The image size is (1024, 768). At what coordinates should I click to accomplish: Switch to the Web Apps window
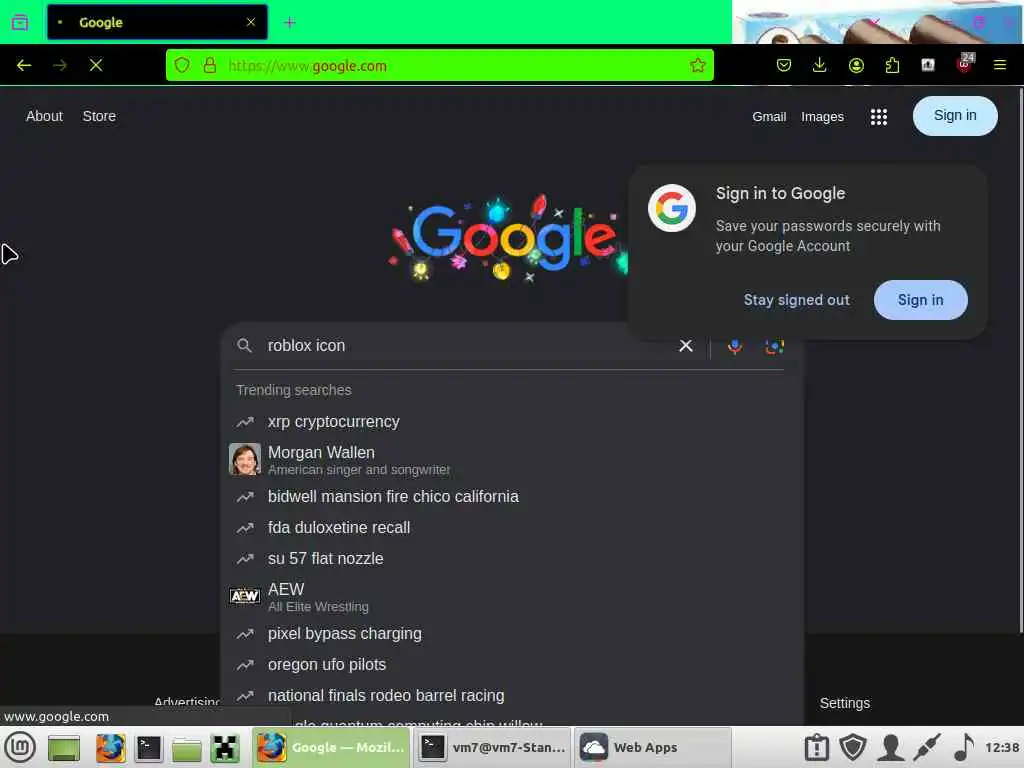(653, 748)
